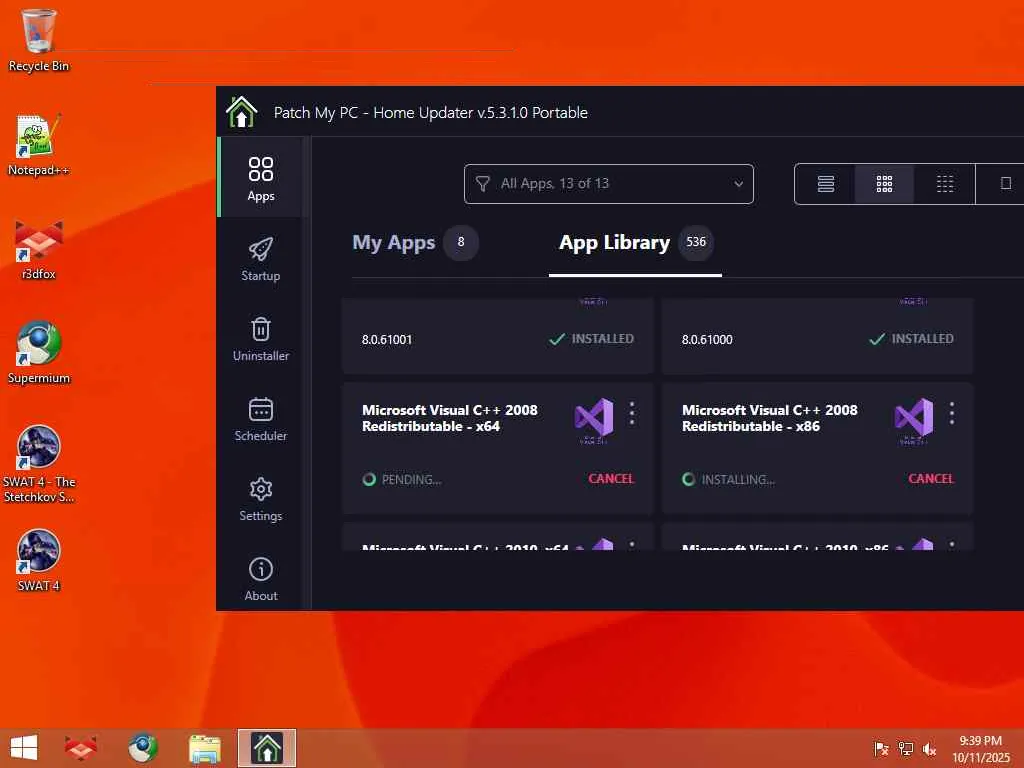The width and height of the screenshot is (1024, 768).
Task: Switch to list view layout
Action: (x=825, y=184)
